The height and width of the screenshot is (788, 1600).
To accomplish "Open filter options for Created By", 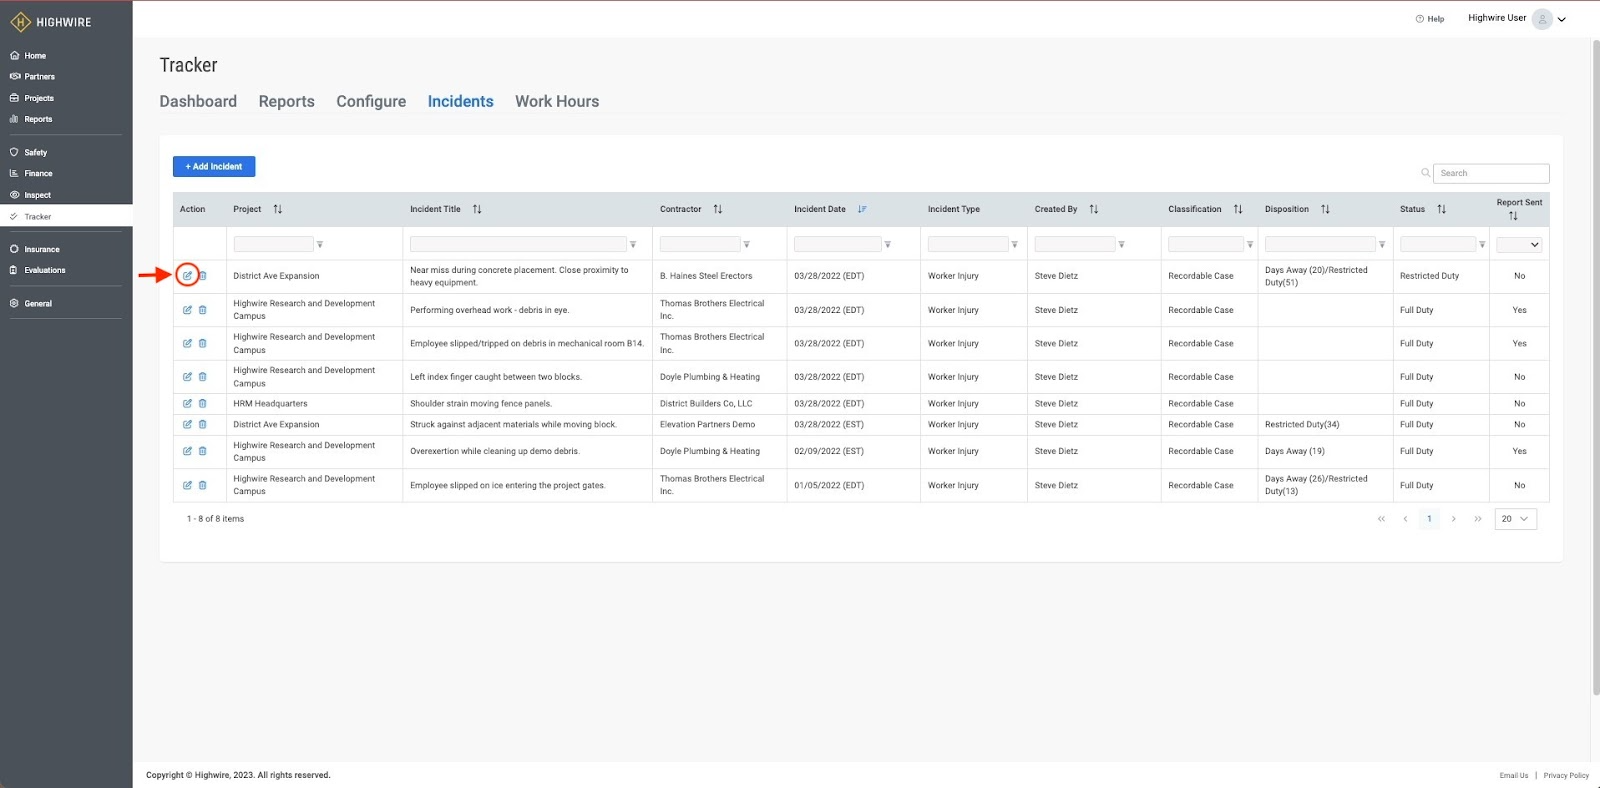I will (1122, 244).
